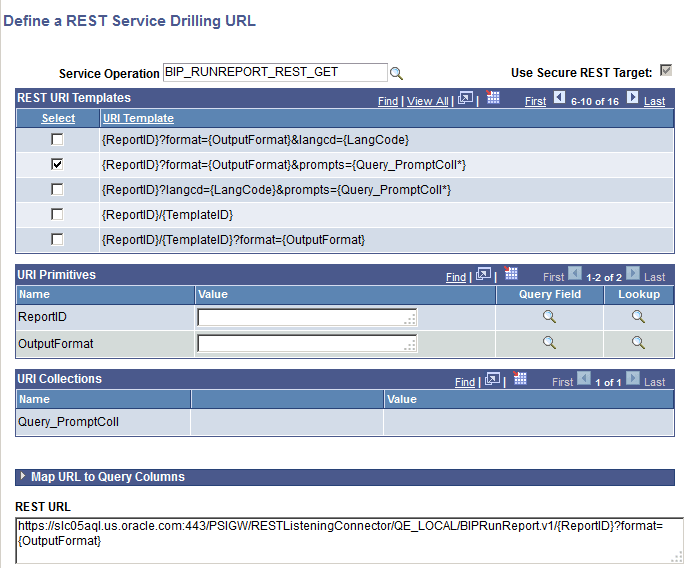Click the Service Operation input field
The image size is (694, 568).
click(x=275, y=73)
